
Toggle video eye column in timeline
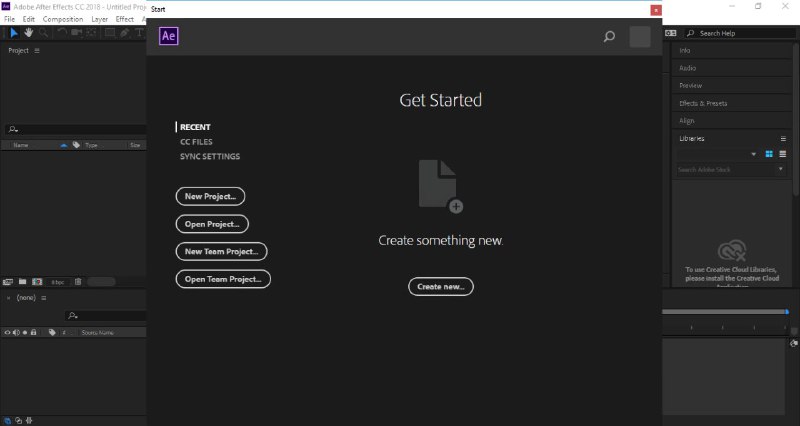[x=7, y=332]
